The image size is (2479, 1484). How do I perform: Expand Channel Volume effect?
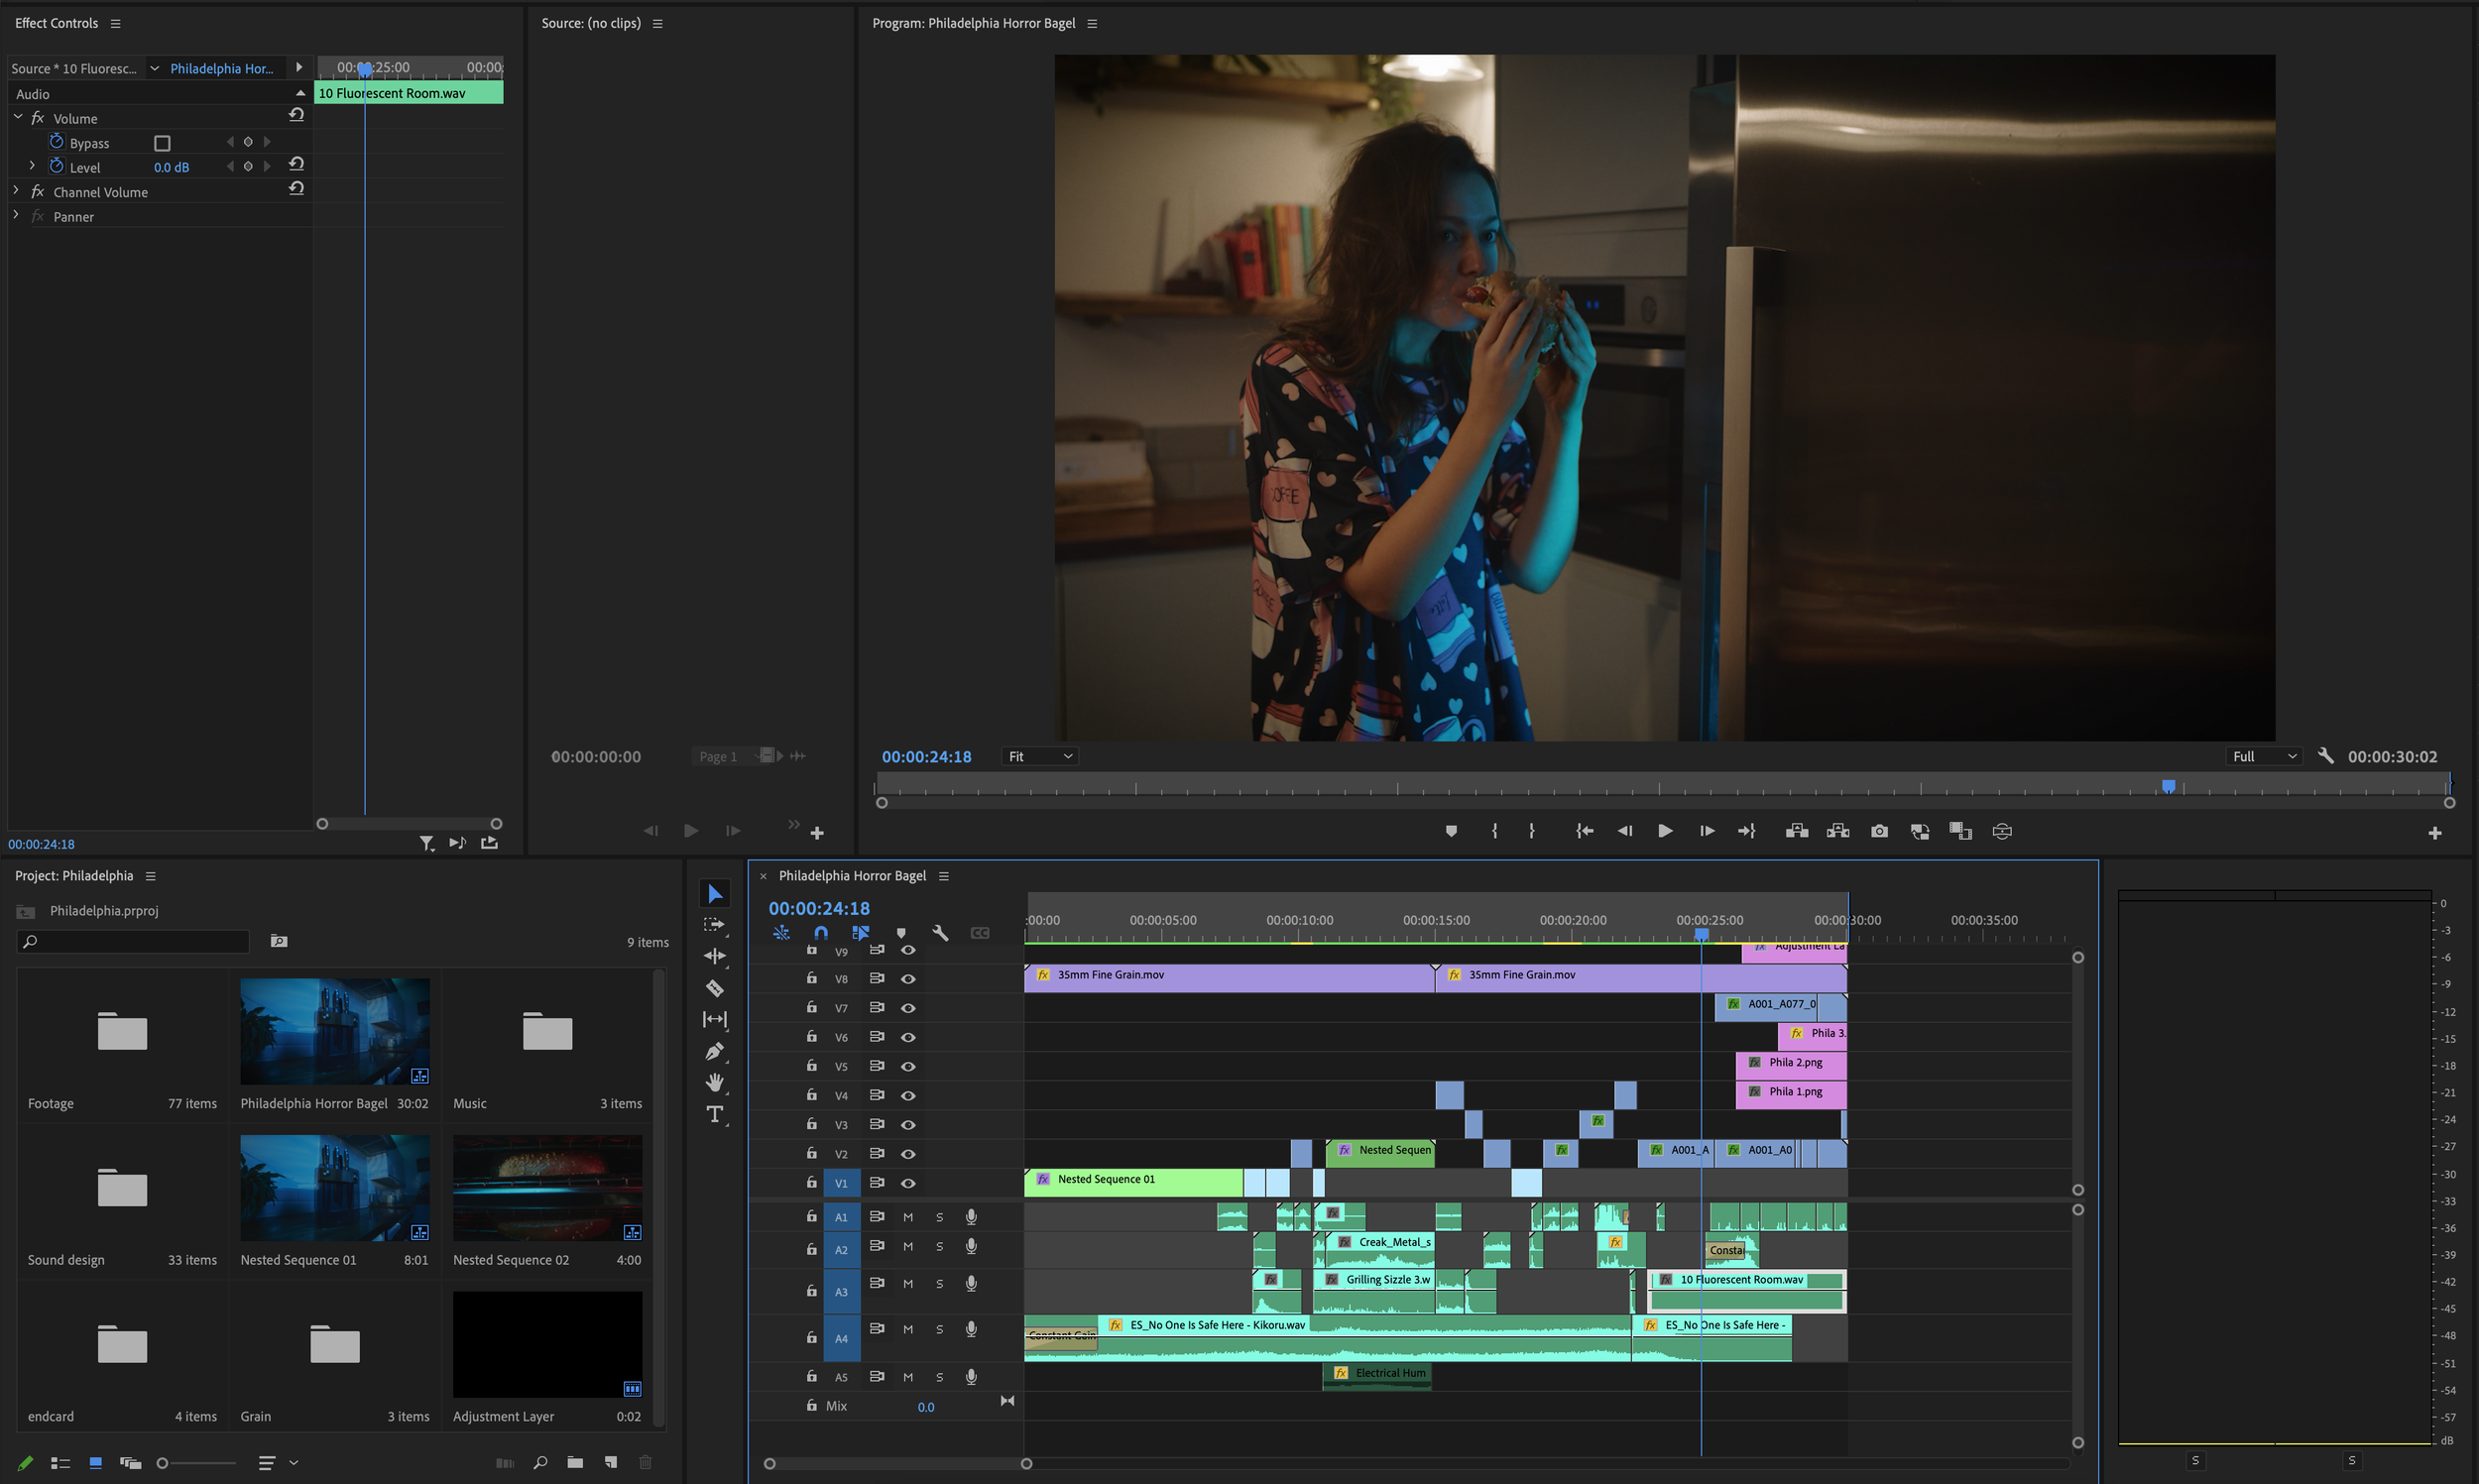(x=16, y=190)
